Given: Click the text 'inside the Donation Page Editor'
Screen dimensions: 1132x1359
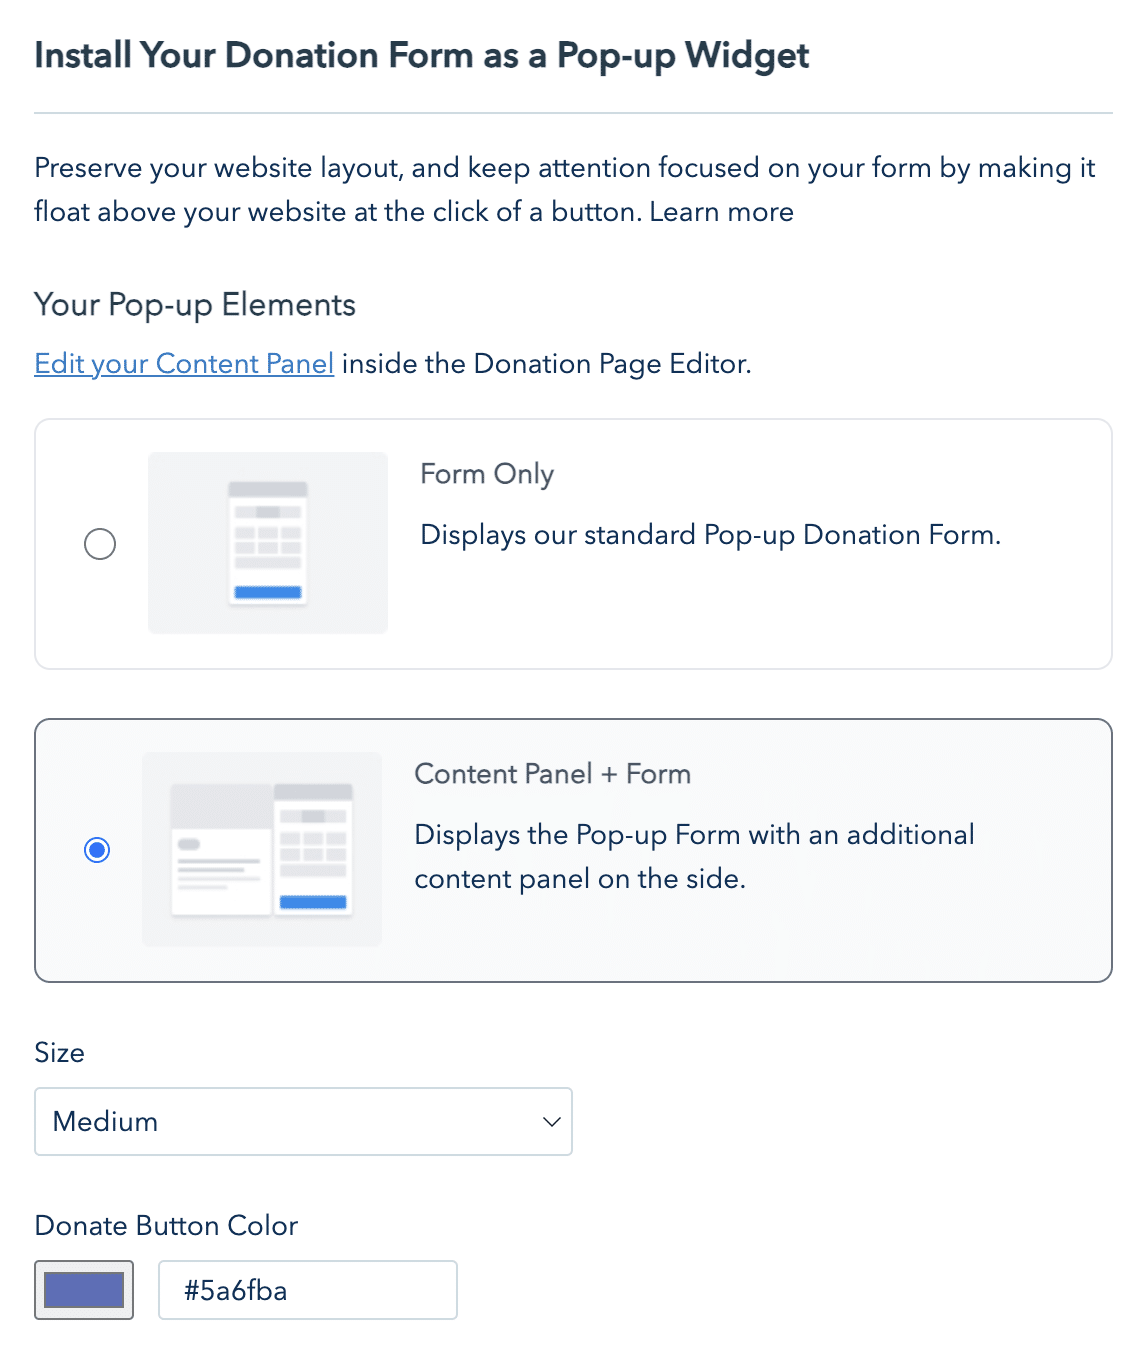Looking at the screenshot, I should coord(546,364).
